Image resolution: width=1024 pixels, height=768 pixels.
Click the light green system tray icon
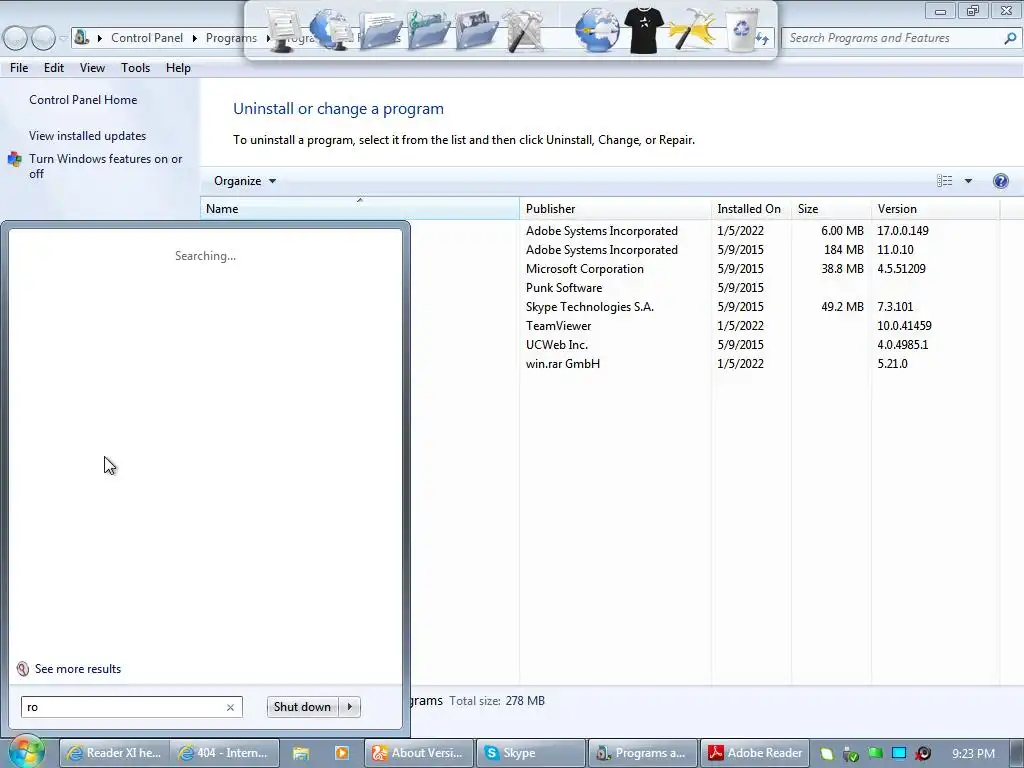pos(827,754)
